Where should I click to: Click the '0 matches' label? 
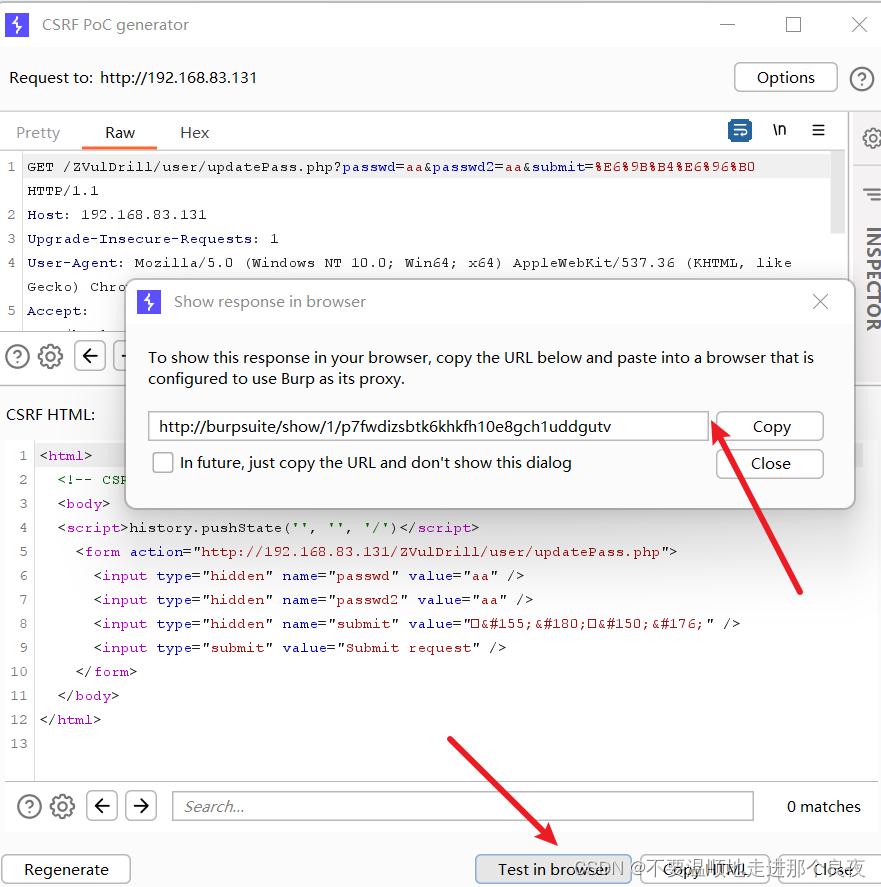coord(823,806)
